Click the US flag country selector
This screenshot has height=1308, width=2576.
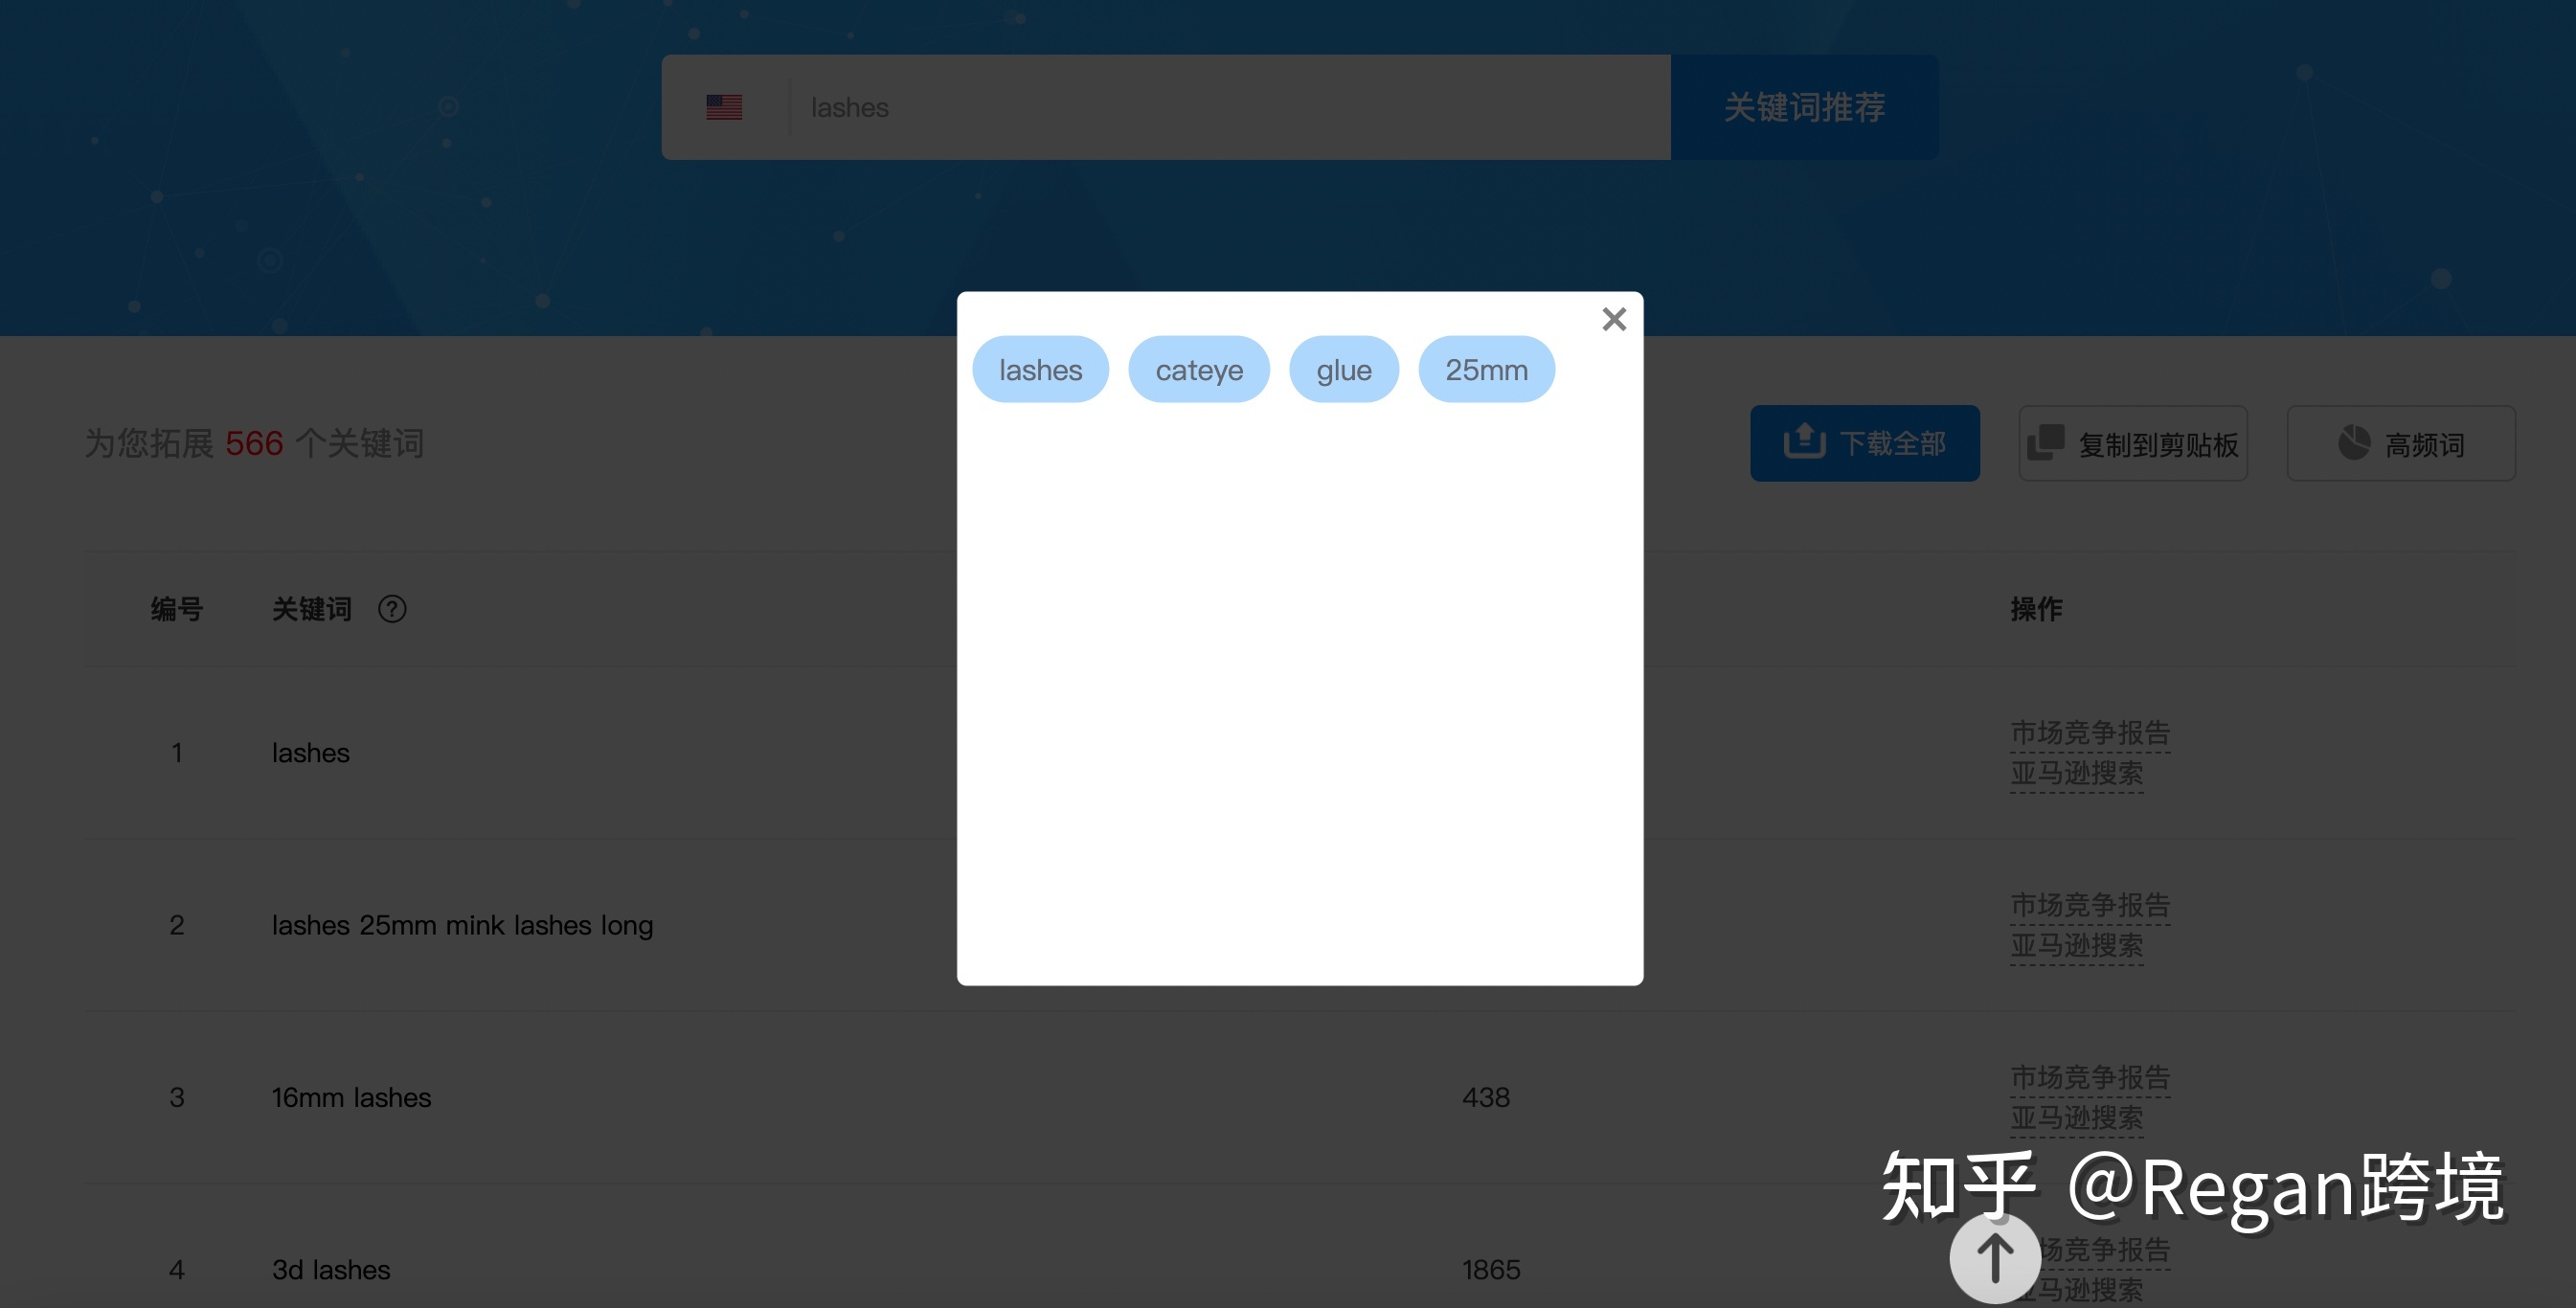click(x=724, y=107)
